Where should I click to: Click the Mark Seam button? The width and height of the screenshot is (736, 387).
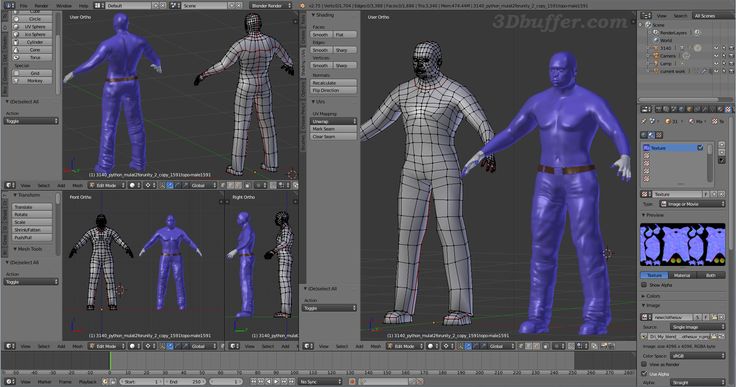tap(333, 129)
